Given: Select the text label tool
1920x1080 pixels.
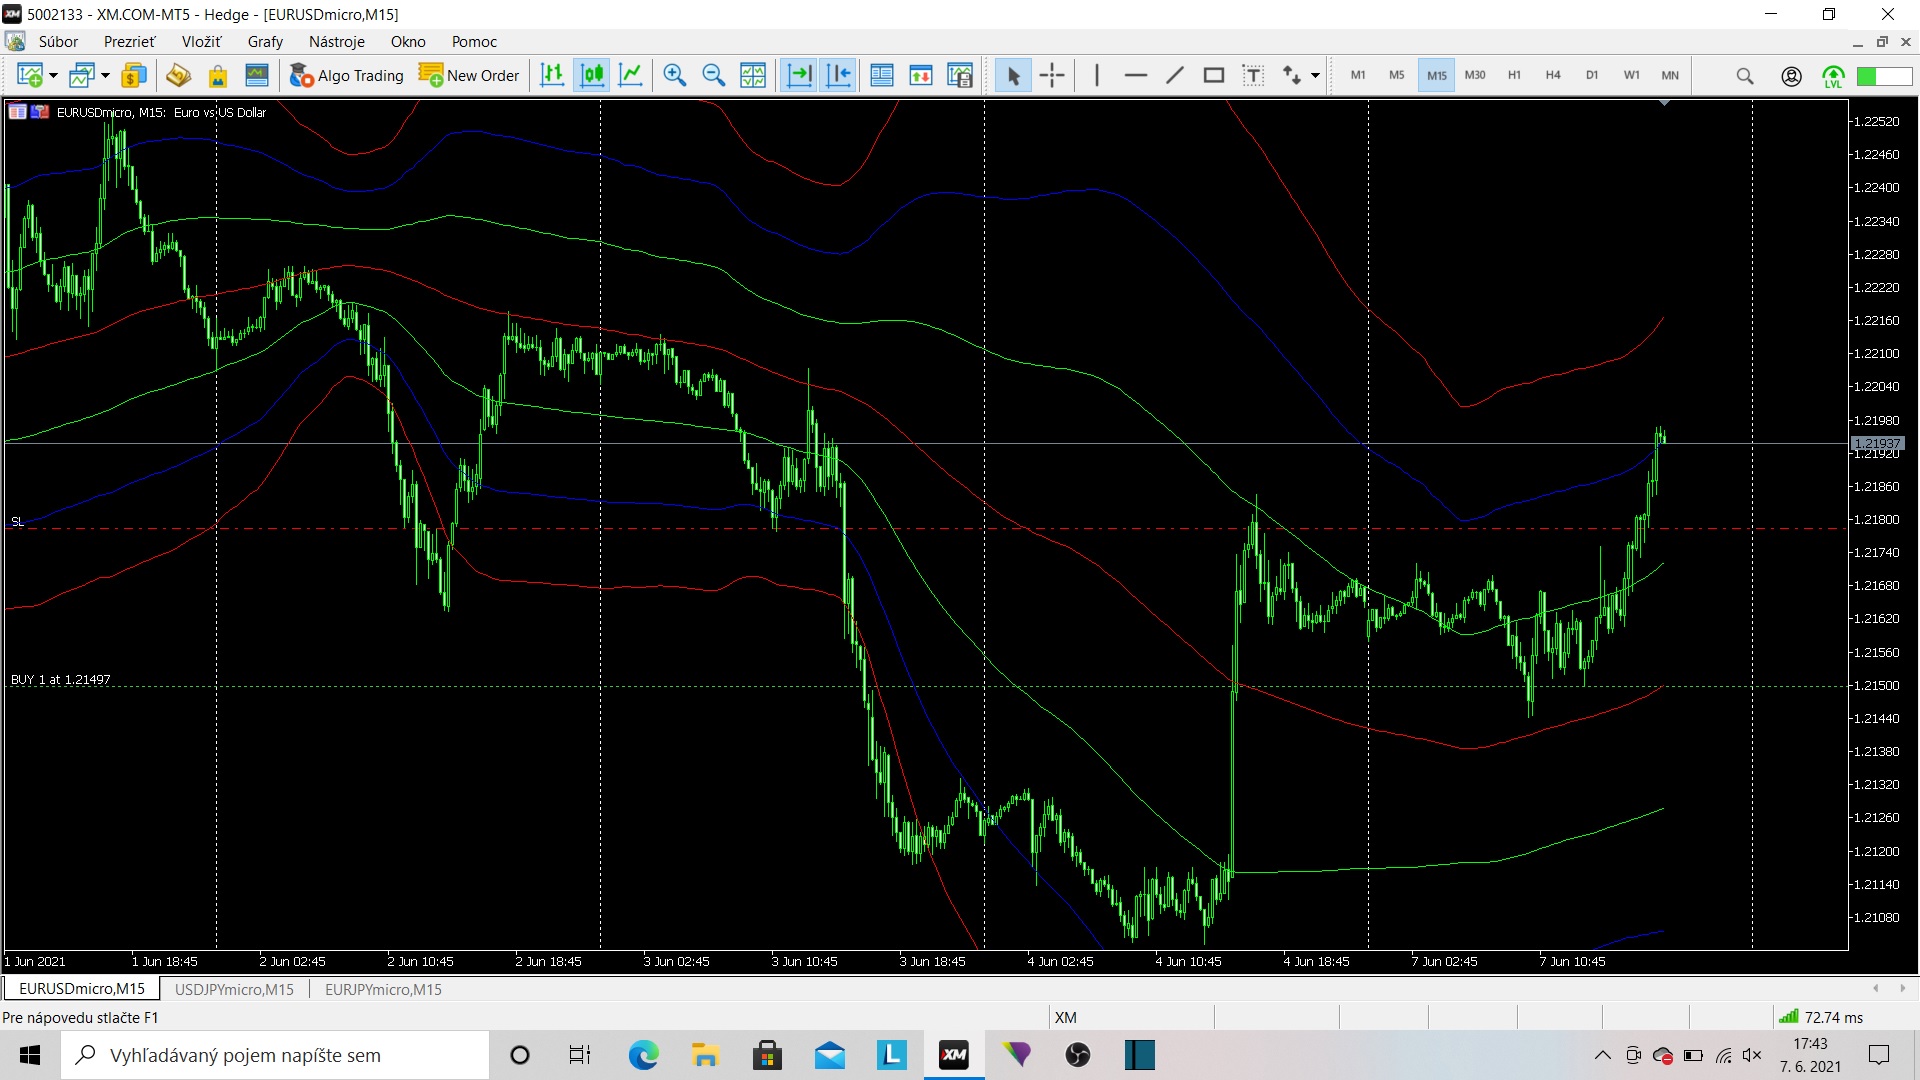Looking at the screenshot, I should pos(1253,75).
